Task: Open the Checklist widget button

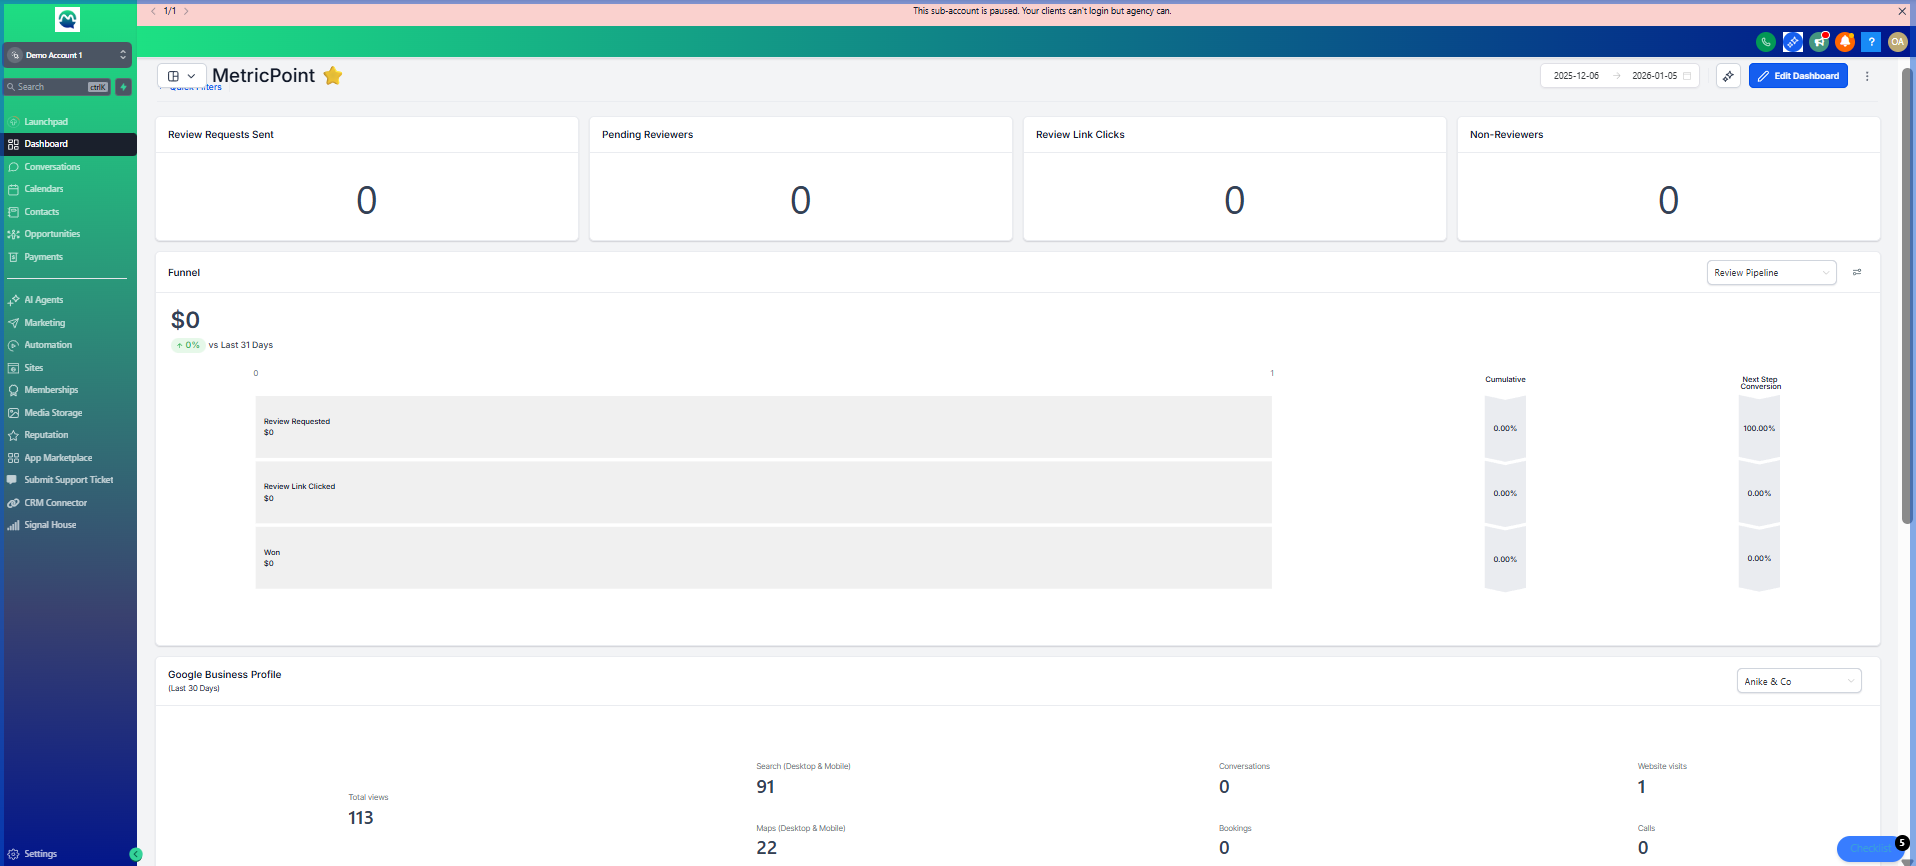Action: pyautogui.click(x=1868, y=848)
